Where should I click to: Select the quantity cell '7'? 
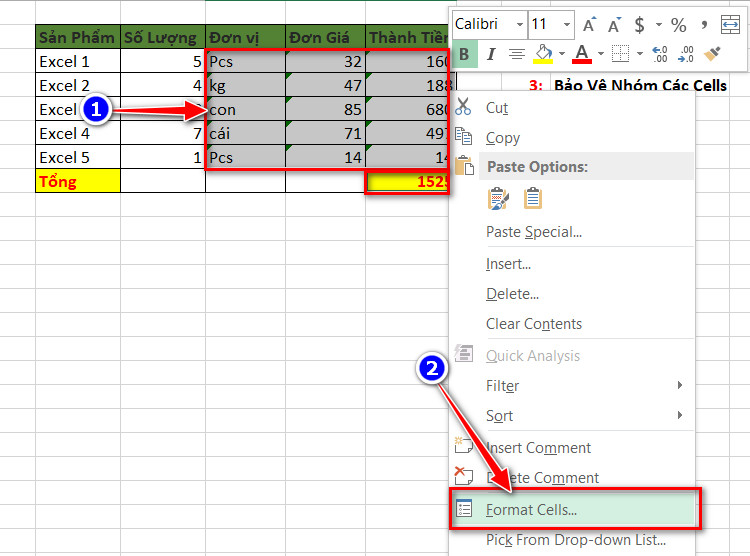tap(163, 133)
